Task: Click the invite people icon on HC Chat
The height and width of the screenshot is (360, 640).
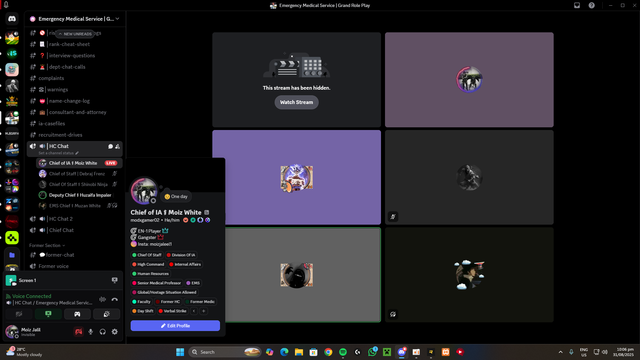Action: point(118,146)
